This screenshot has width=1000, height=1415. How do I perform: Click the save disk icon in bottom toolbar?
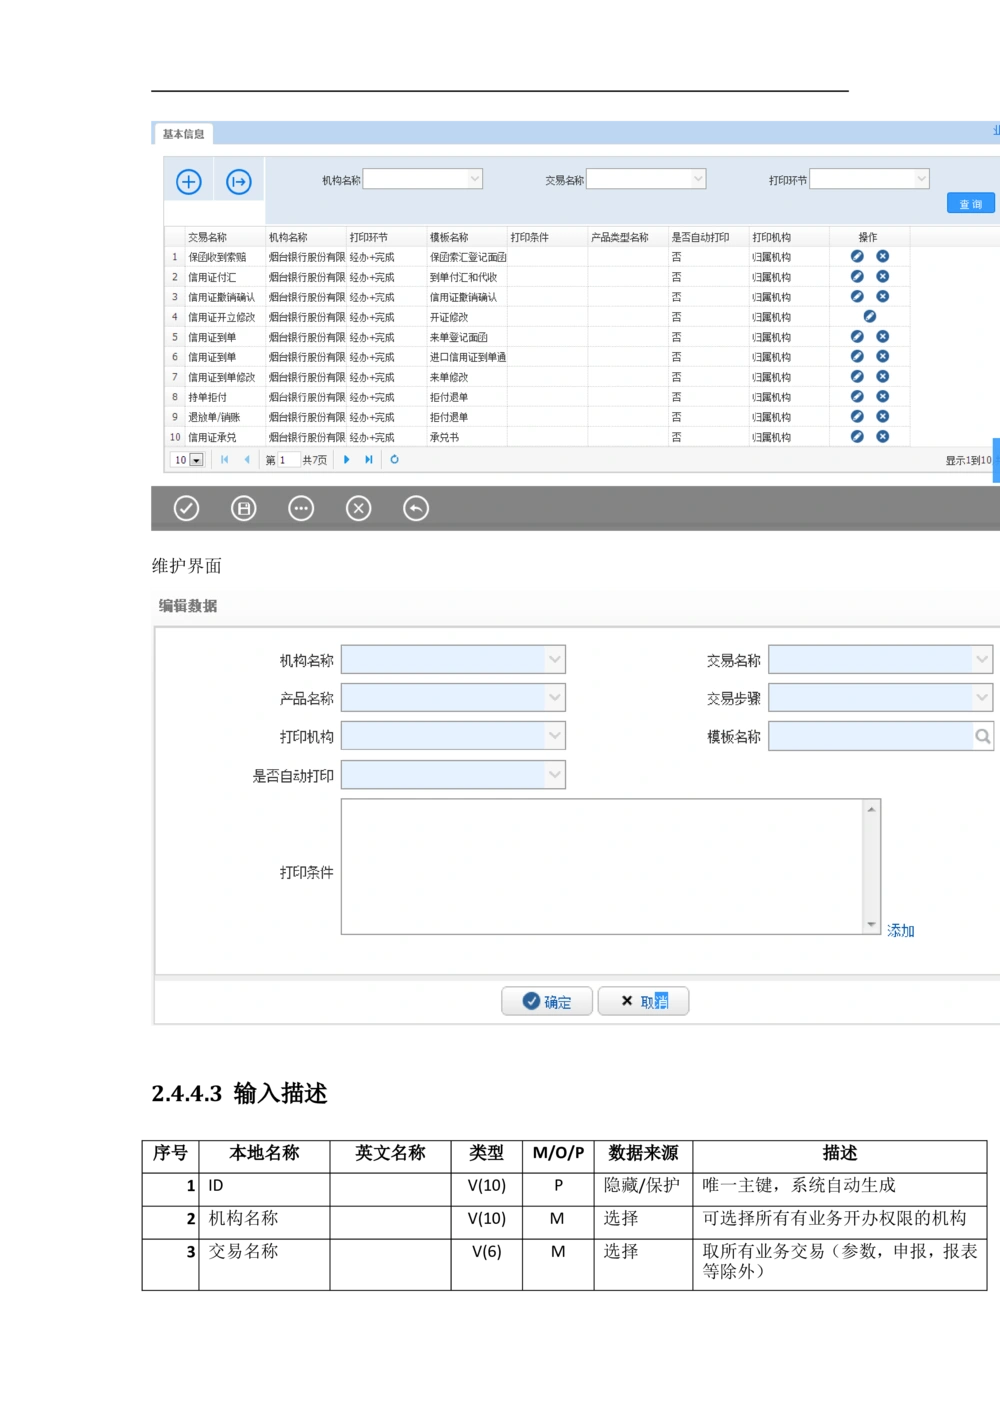tap(244, 509)
